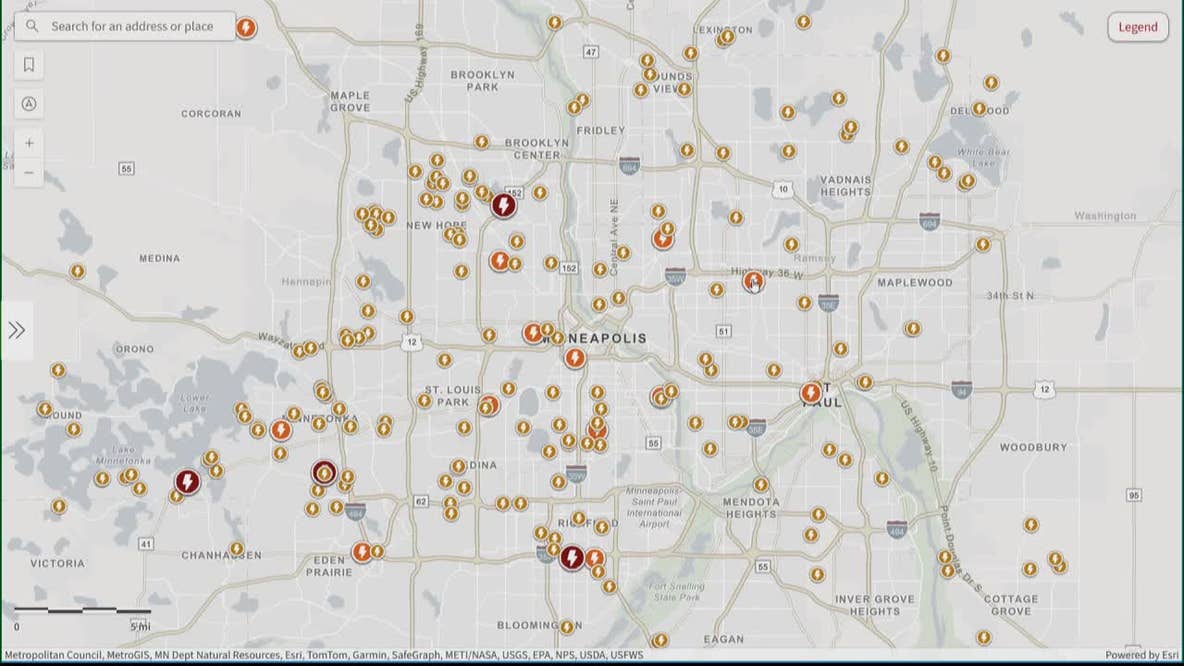Expand the collapsed left side panel

16,329
